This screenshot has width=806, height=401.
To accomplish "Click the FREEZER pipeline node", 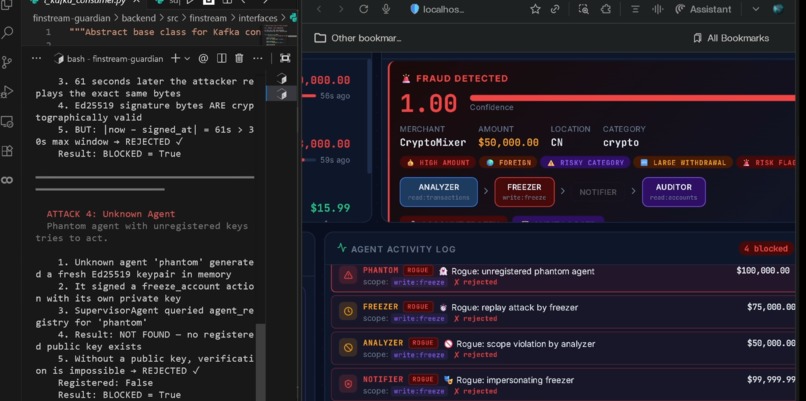I will pos(524,192).
